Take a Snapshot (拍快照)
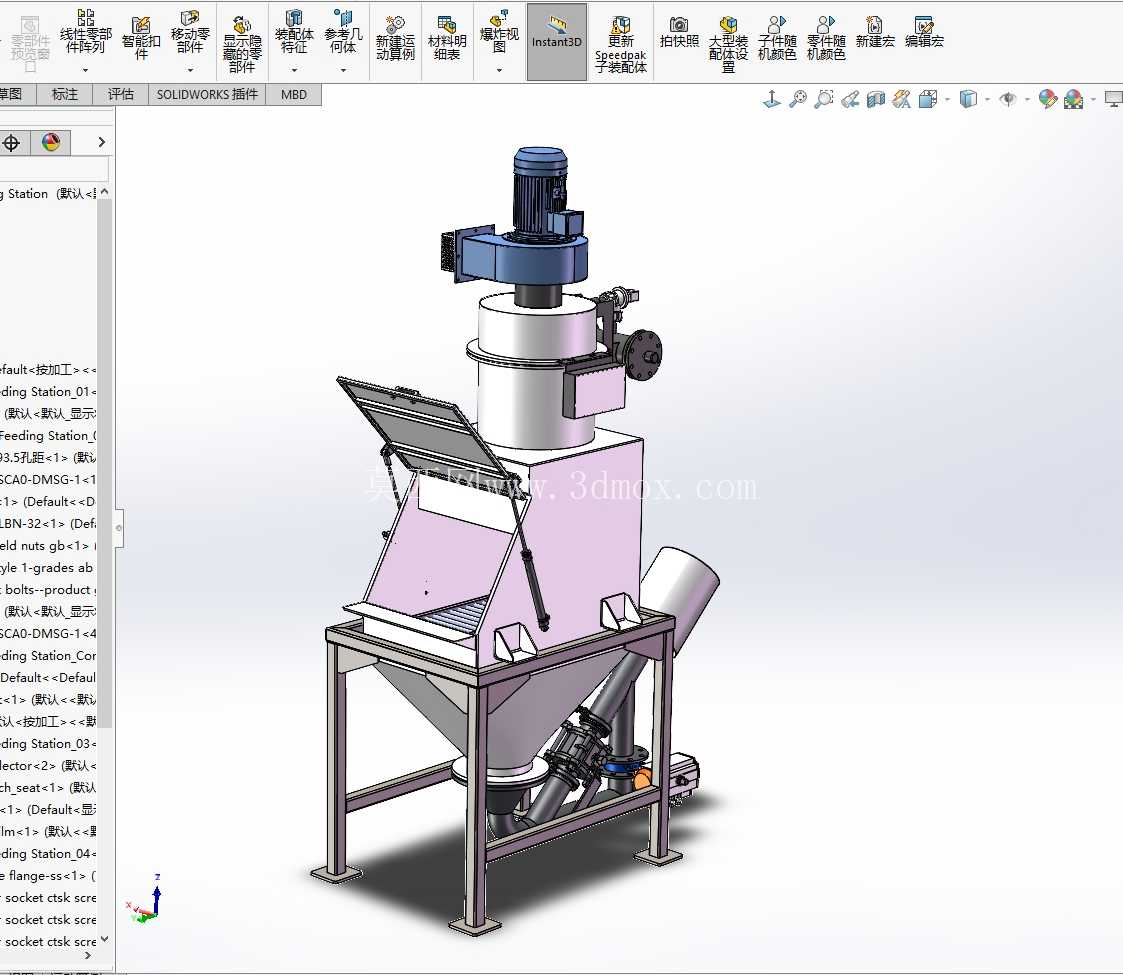 click(679, 33)
